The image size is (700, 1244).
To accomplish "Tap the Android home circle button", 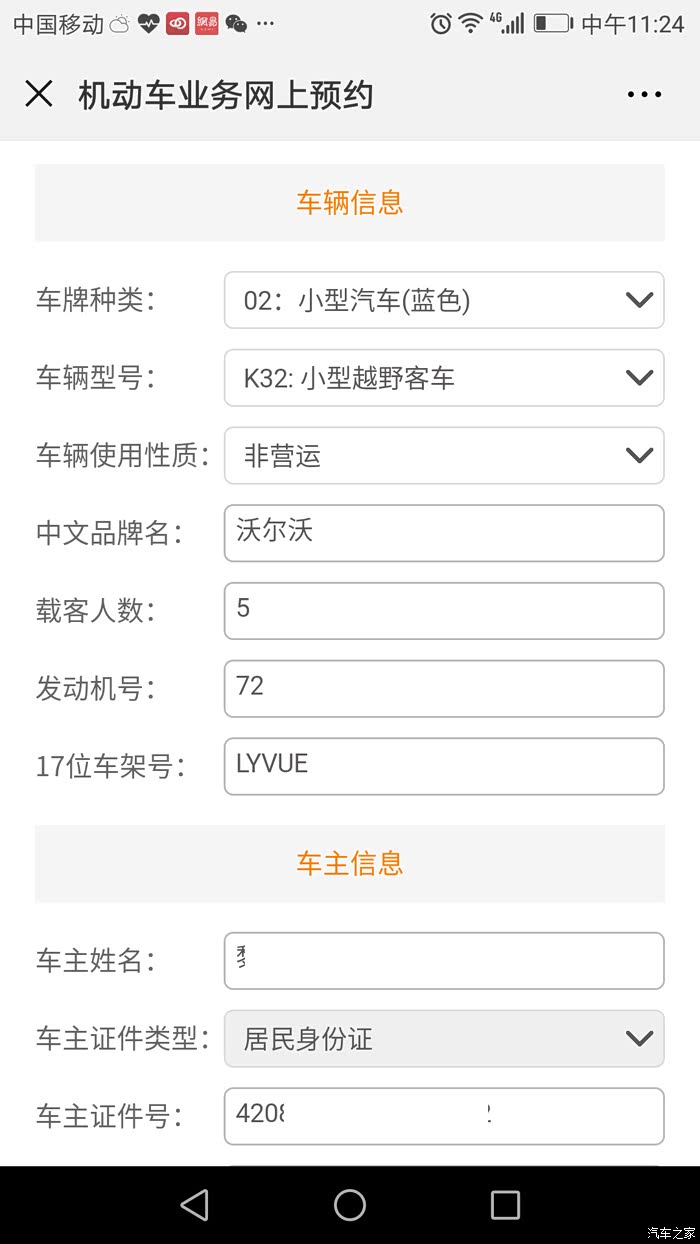I will 350,1204.
